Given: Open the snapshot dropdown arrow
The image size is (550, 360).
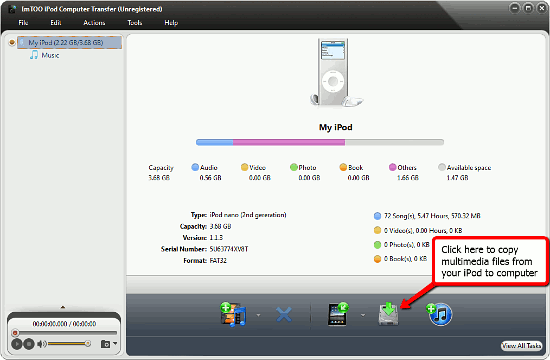Looking at the screenshot, I should 115,344.
